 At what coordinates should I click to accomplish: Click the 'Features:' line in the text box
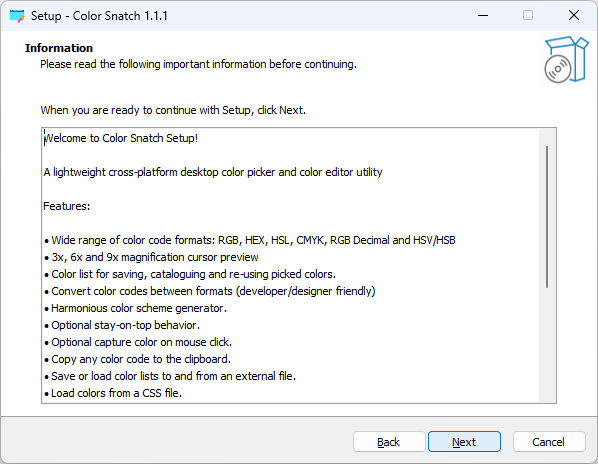(67, 206)
